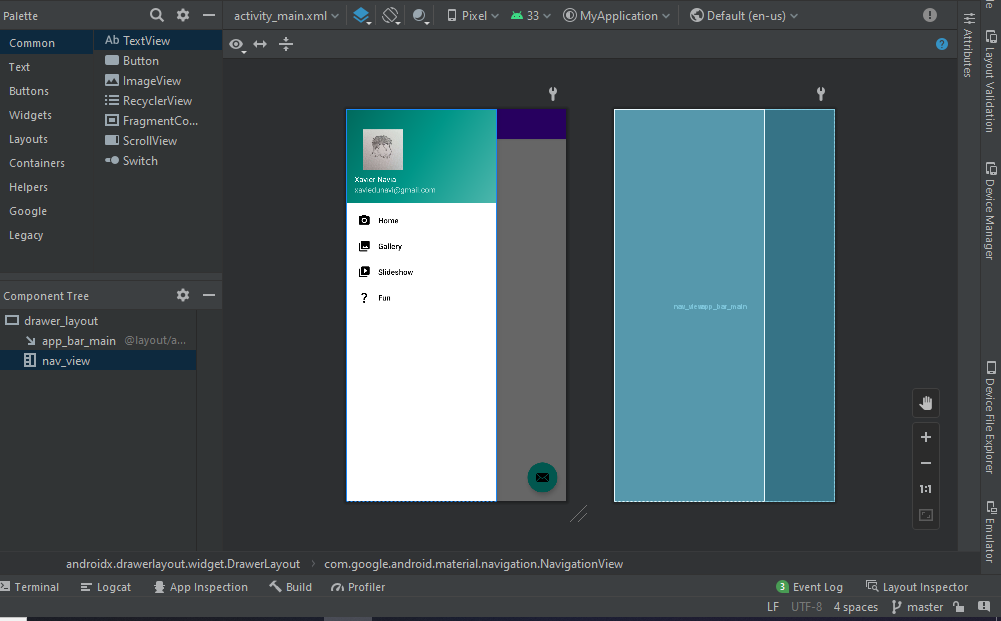Toggle view options with the eye icon
Viewport: 1001px width, 621px height.
(236, 44)
